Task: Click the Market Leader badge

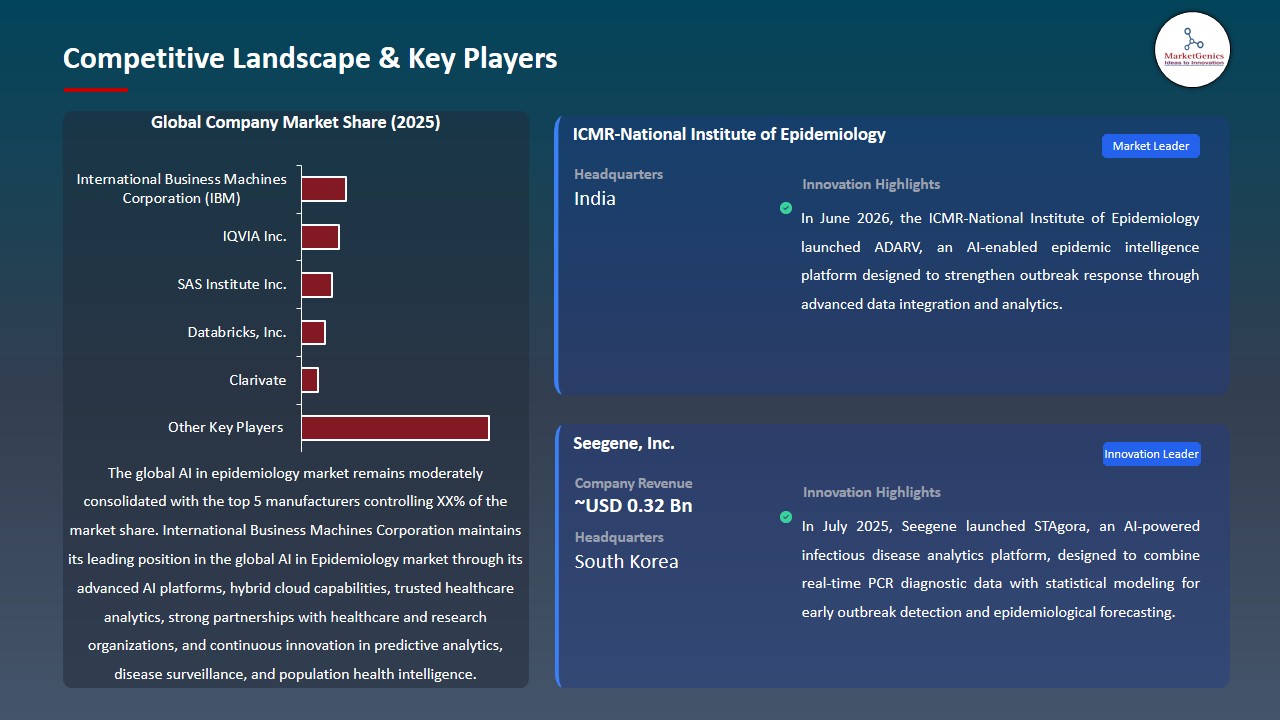Action: 1151,146
